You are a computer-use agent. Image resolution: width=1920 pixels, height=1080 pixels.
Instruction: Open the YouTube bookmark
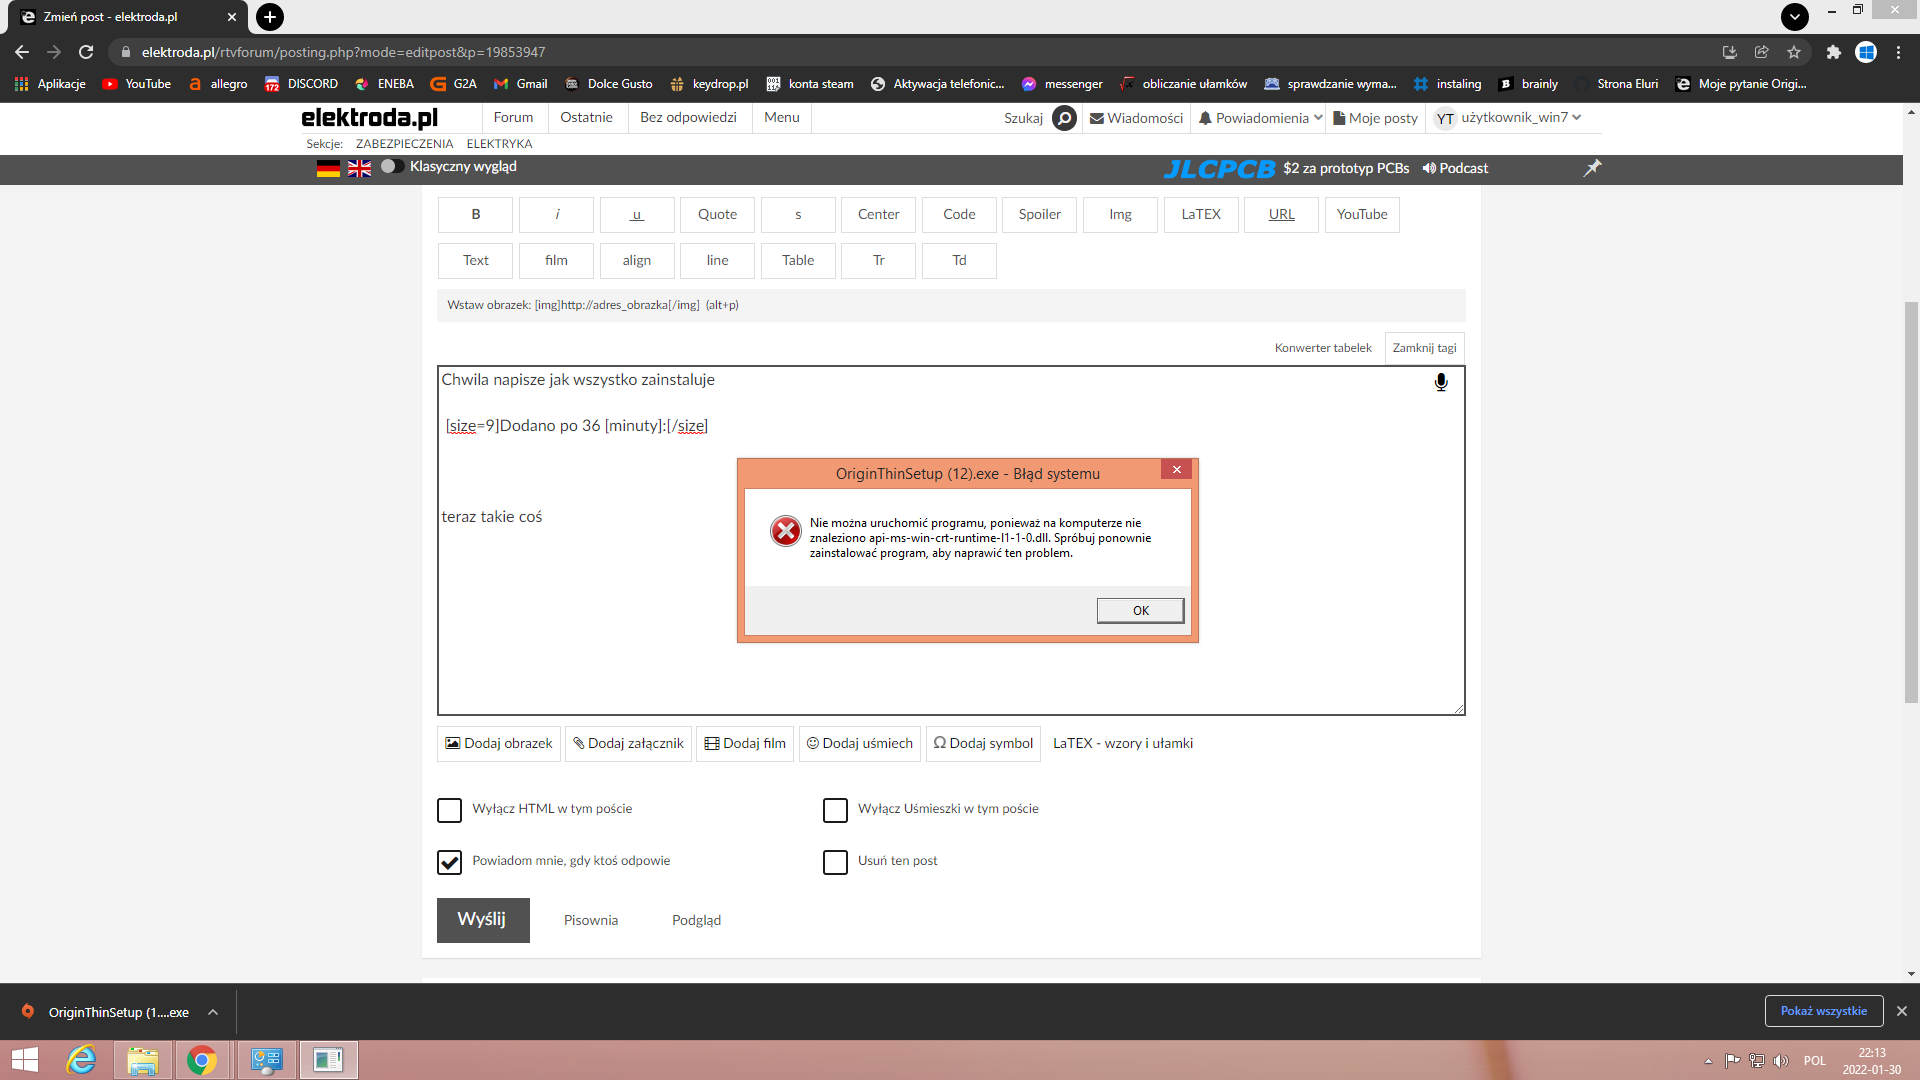click(x=137, y=84)
